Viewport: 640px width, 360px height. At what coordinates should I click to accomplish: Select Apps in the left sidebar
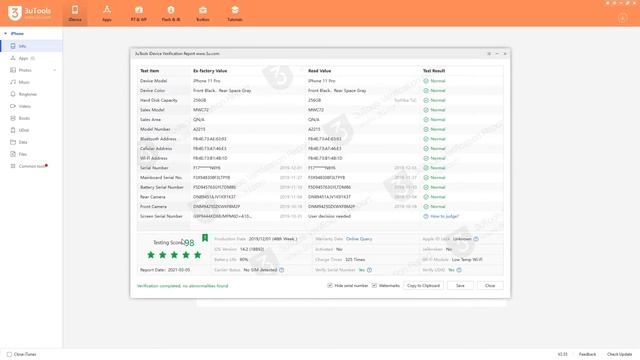point(31,58)
